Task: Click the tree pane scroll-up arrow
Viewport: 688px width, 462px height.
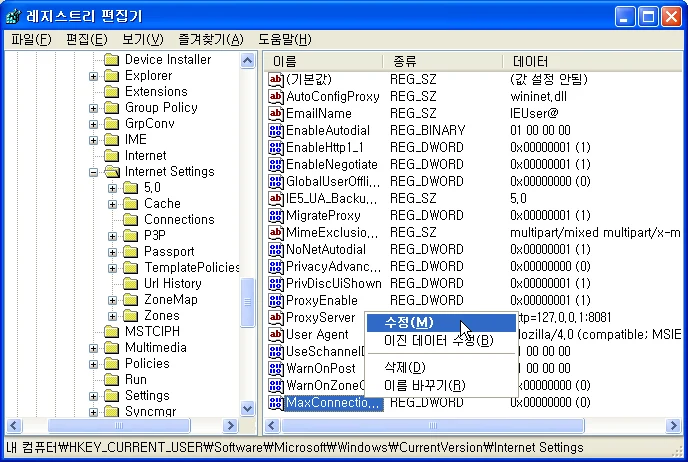Action: coord(247,60)
